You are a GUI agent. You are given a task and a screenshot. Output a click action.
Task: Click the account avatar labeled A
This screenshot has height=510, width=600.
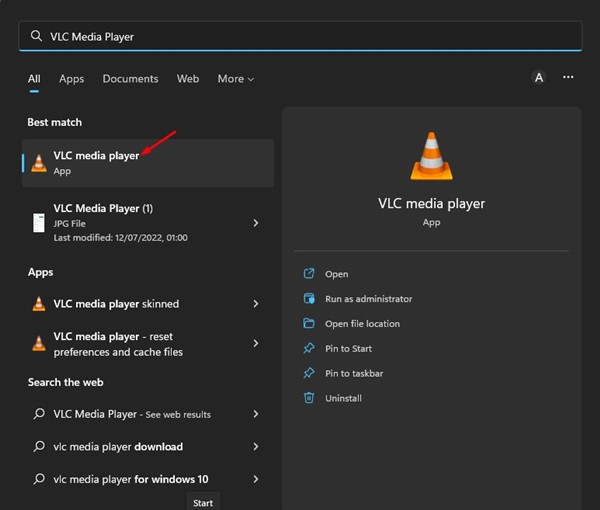click(539, 78)
